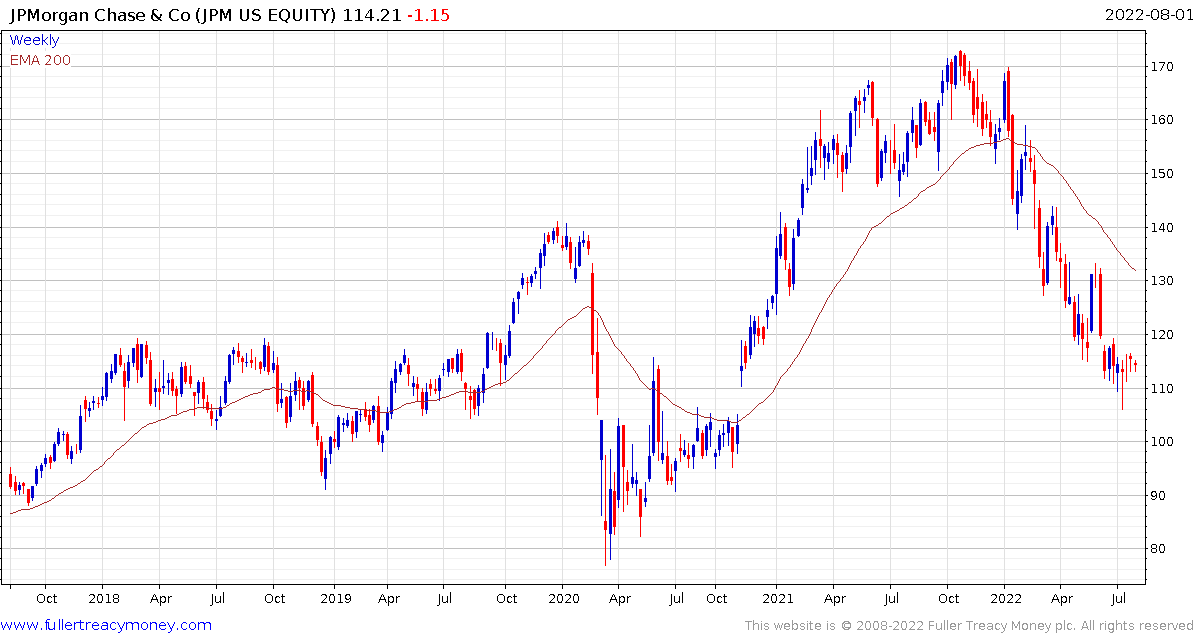Click the -1.15 price change value
Viewport: 1195px width, 640px height.
(427, 14)
